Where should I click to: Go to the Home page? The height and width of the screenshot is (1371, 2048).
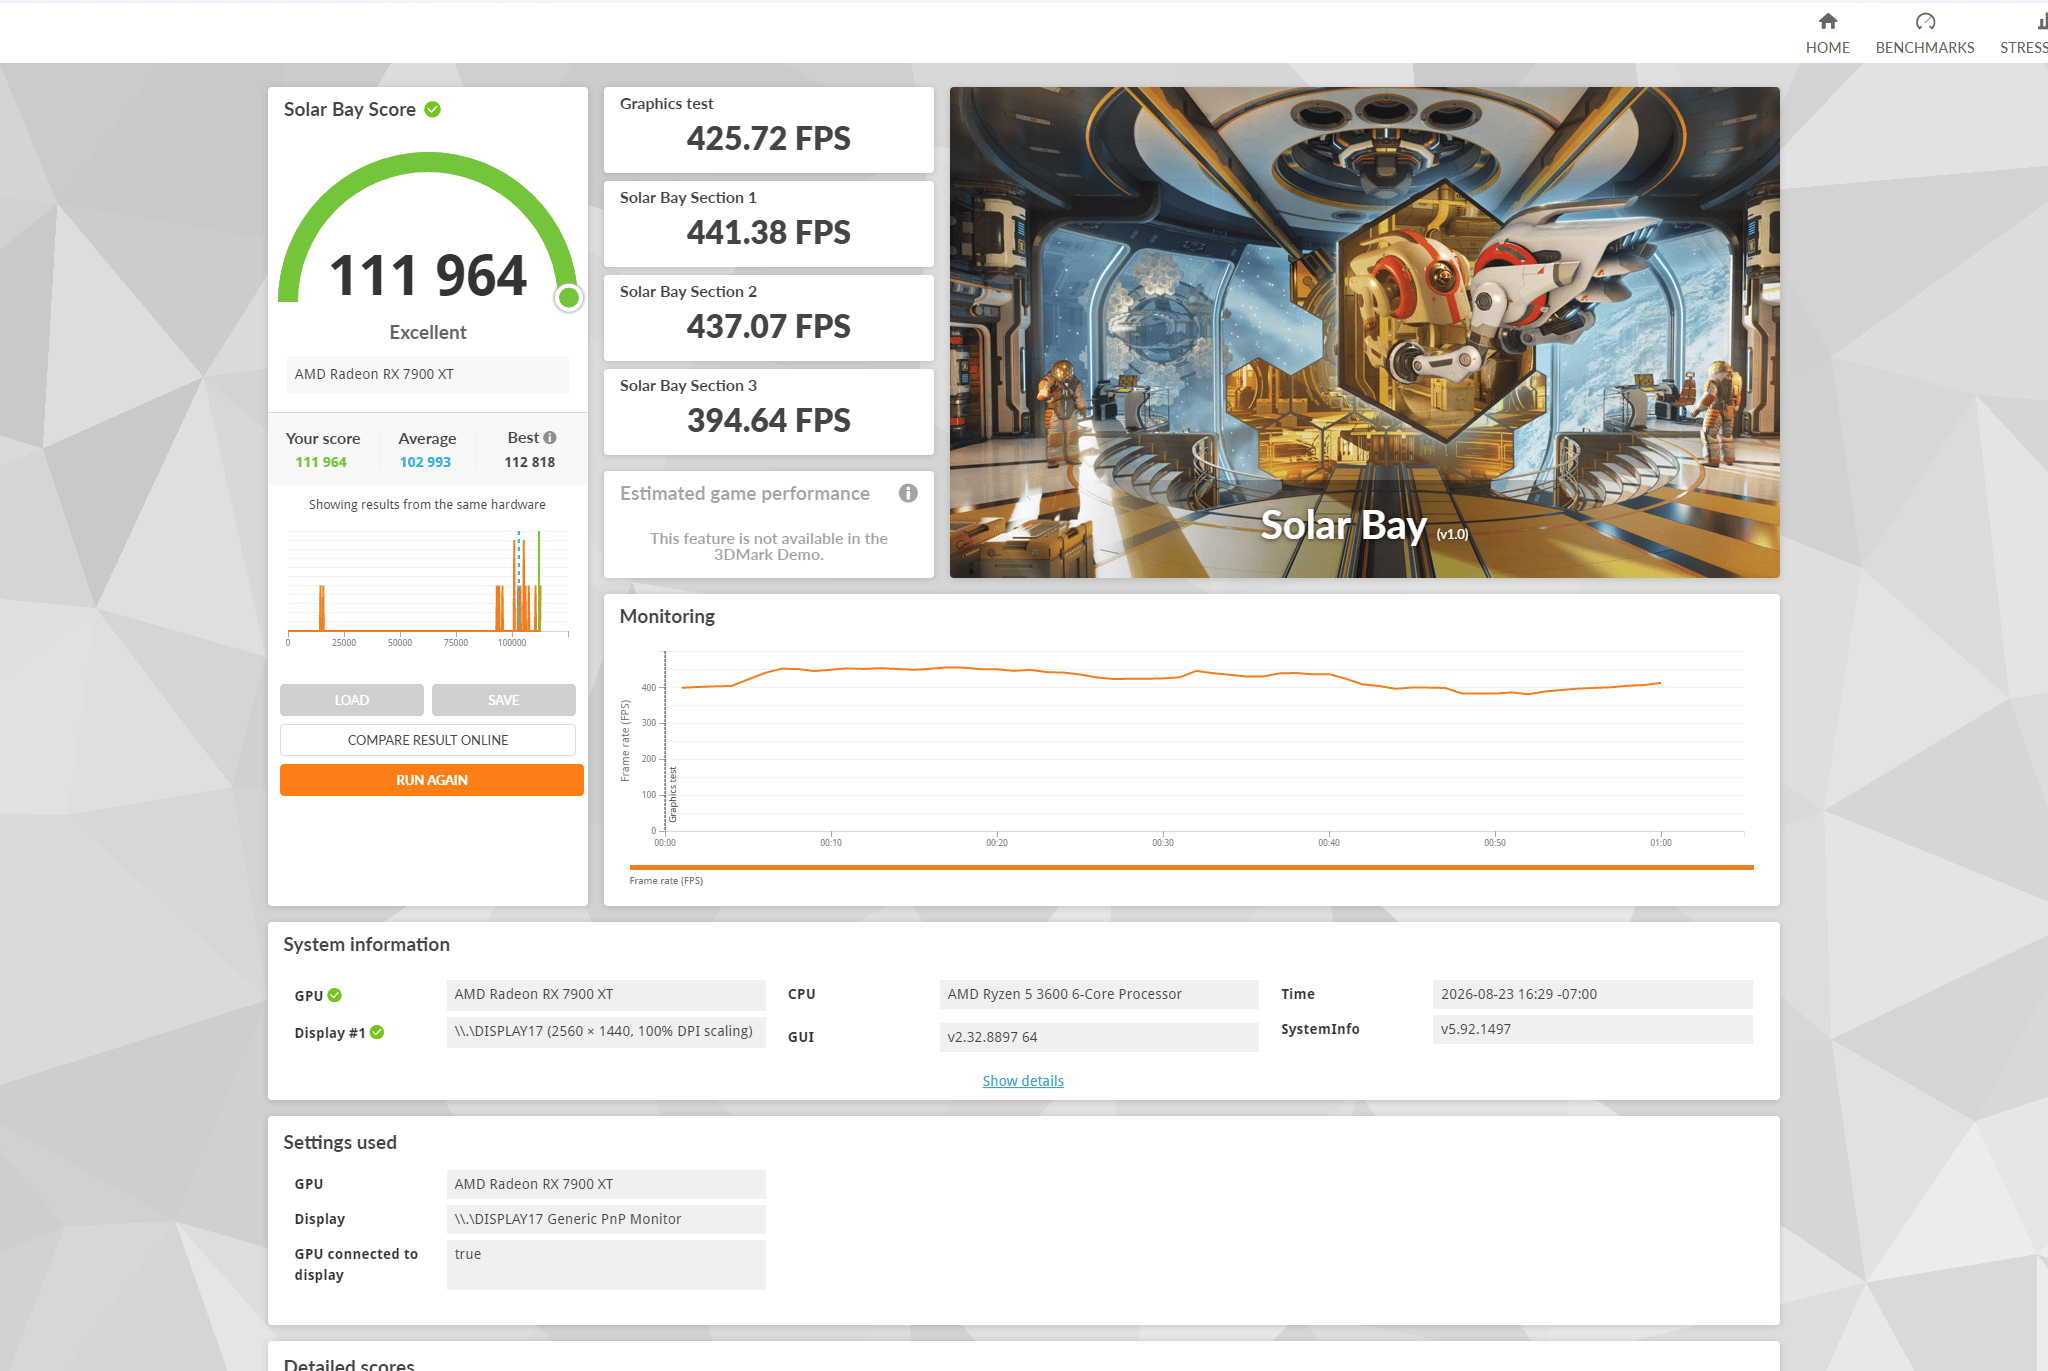1827,33
